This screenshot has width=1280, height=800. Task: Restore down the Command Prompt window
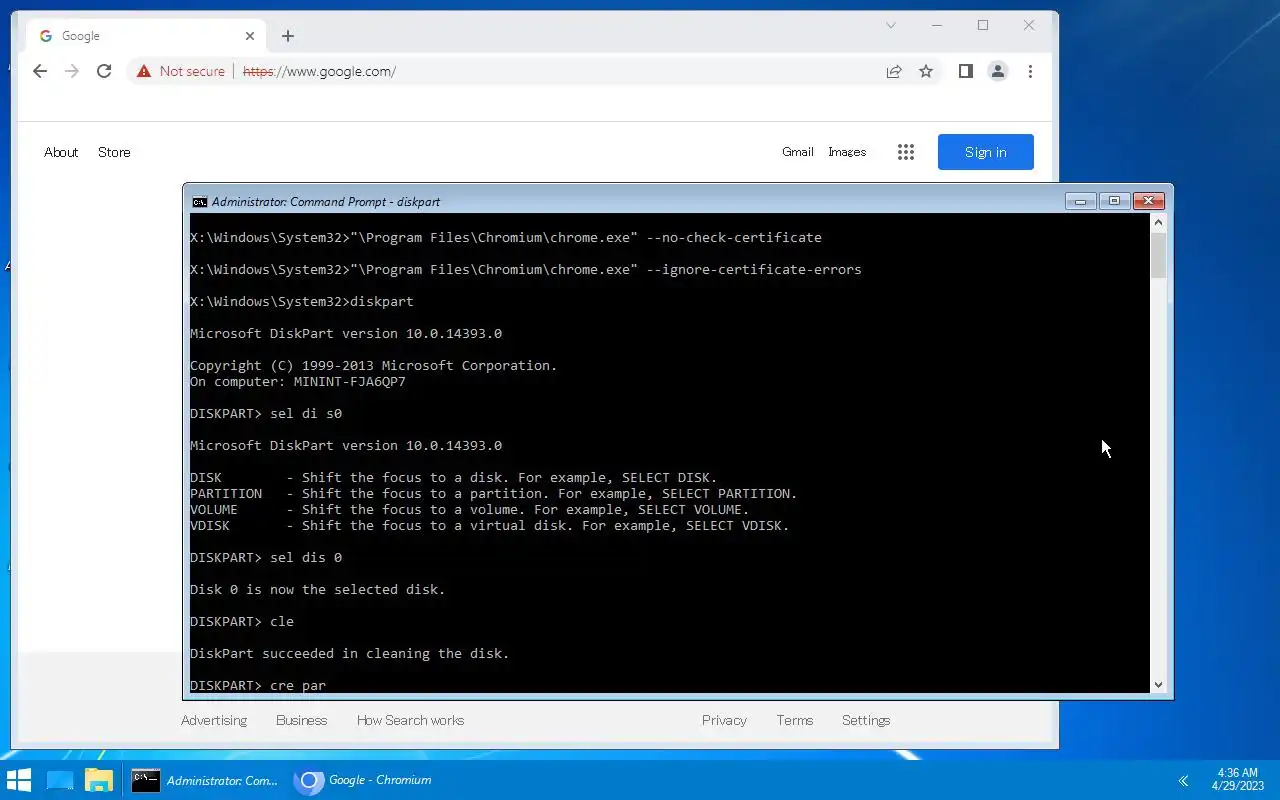(x=1114, y=201)
